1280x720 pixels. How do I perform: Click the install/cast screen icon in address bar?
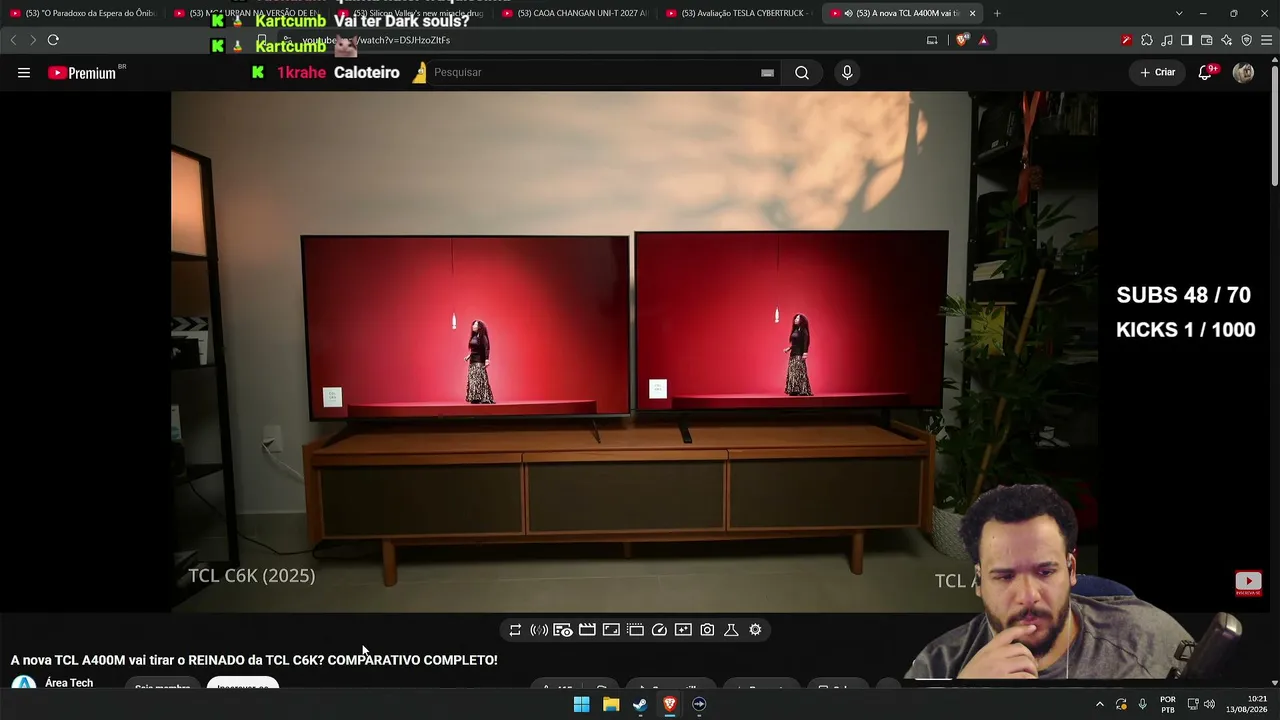click(932, 40)
